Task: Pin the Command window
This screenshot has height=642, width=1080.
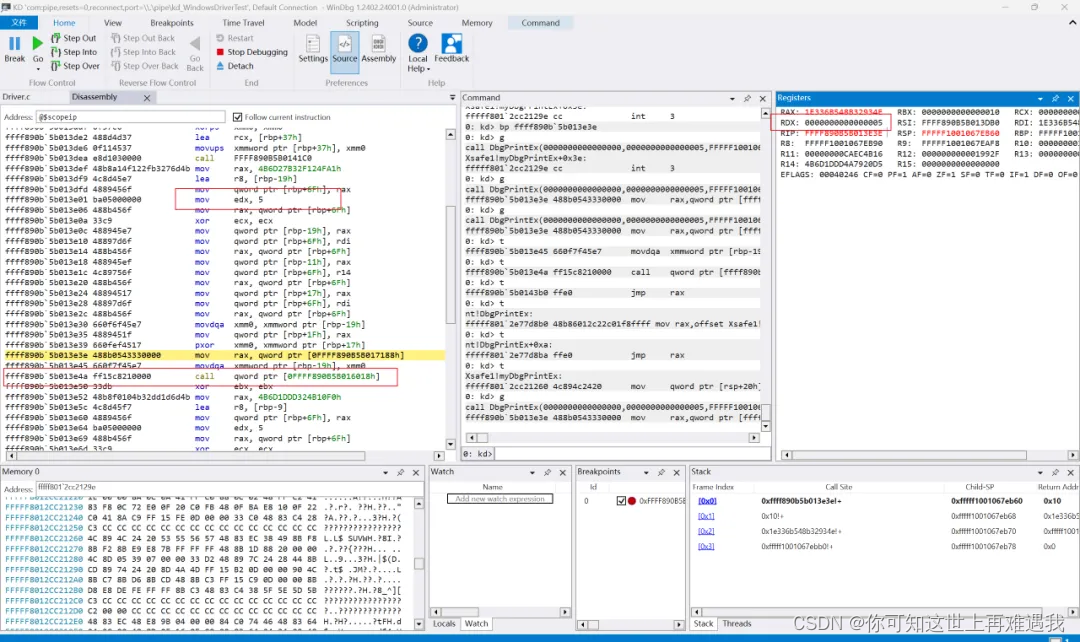Action: 747,99
